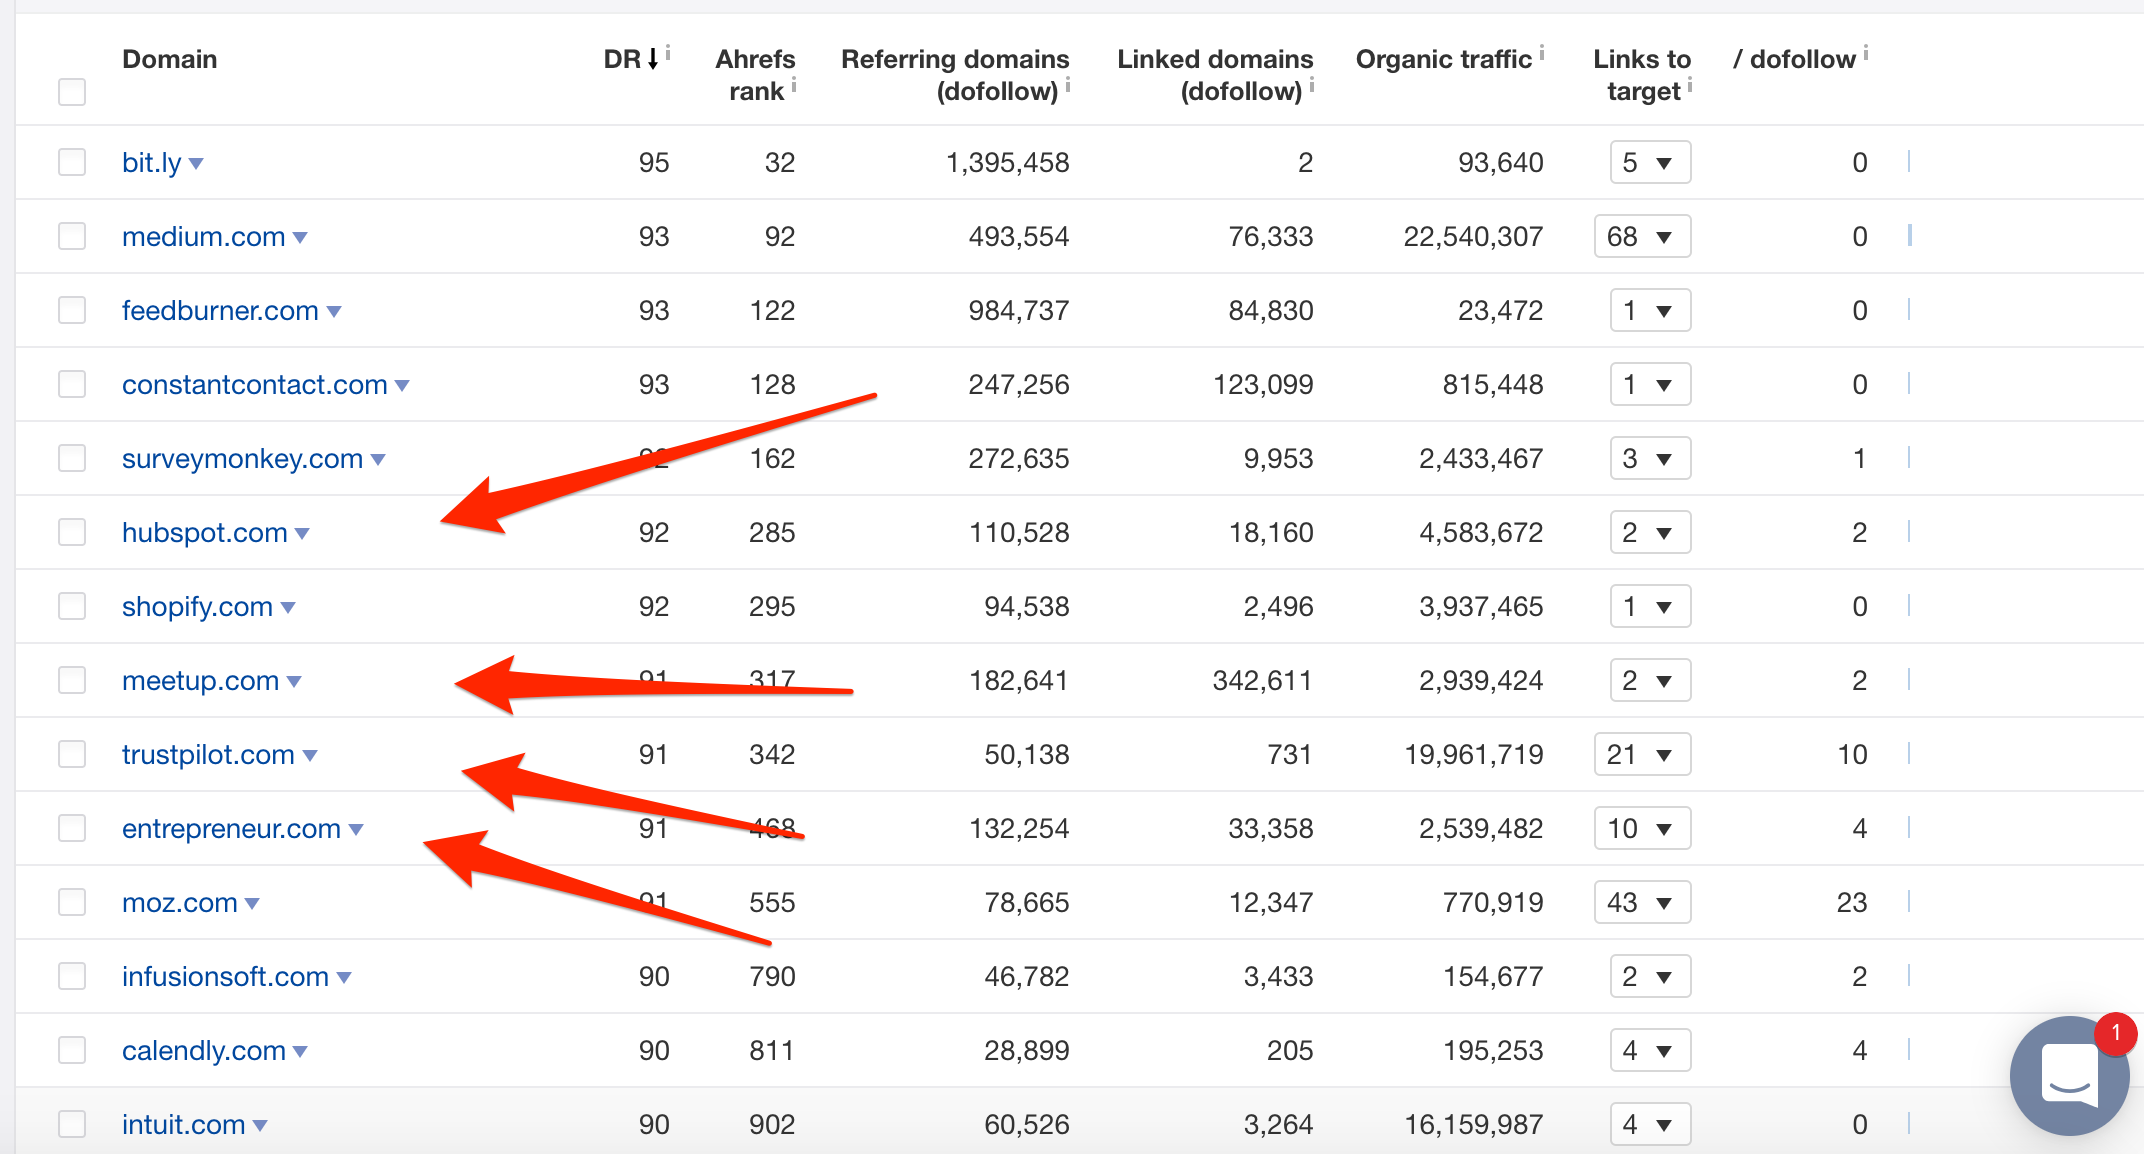Expand links-to-target dropdown for entrepreneur.com

click(1642, 828)
